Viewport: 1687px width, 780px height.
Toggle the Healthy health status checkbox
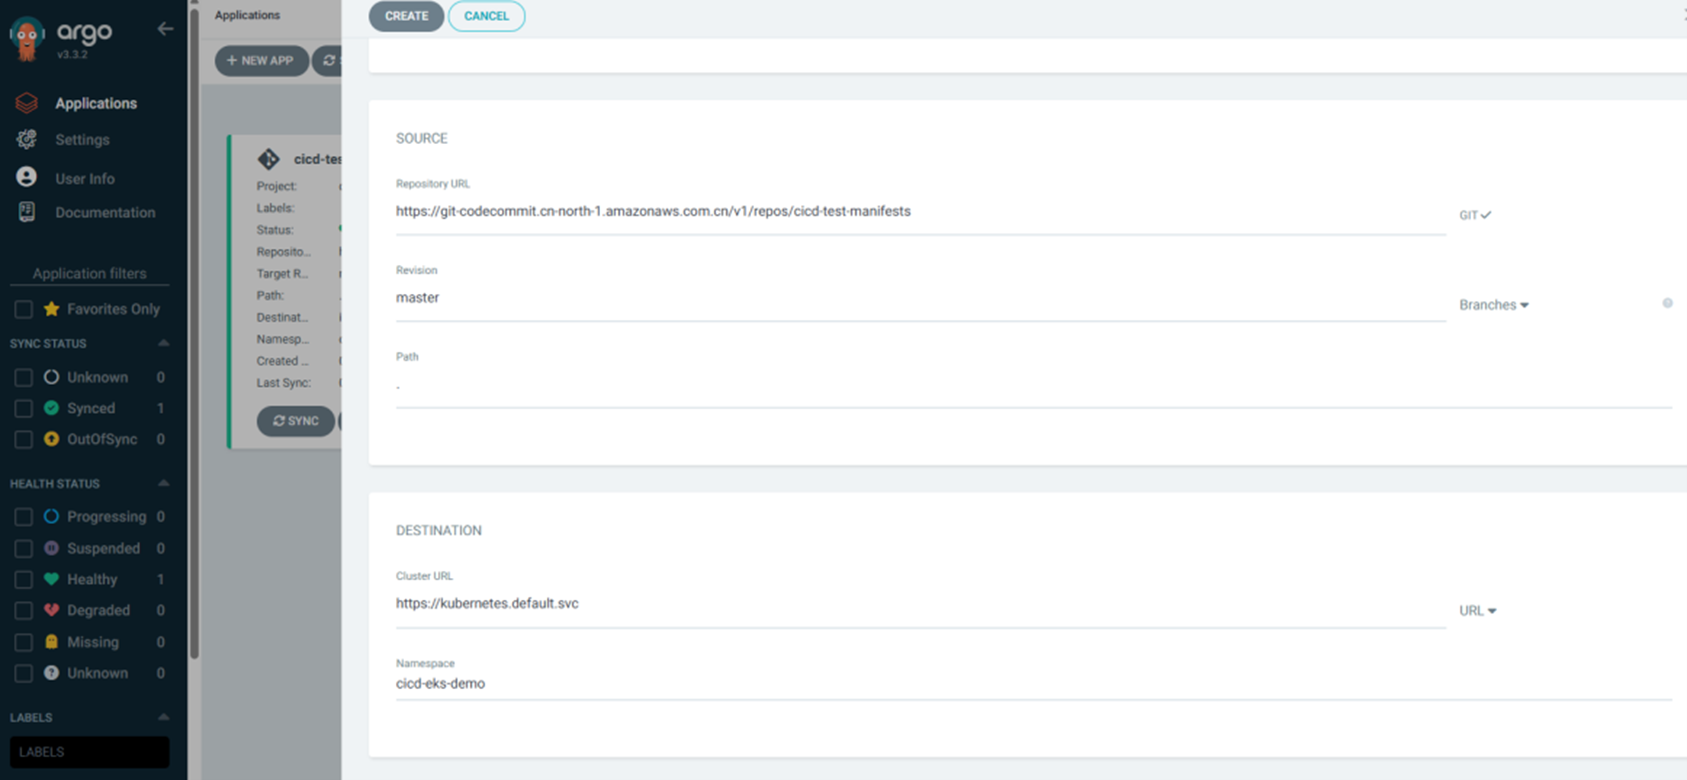coord(23,579)
